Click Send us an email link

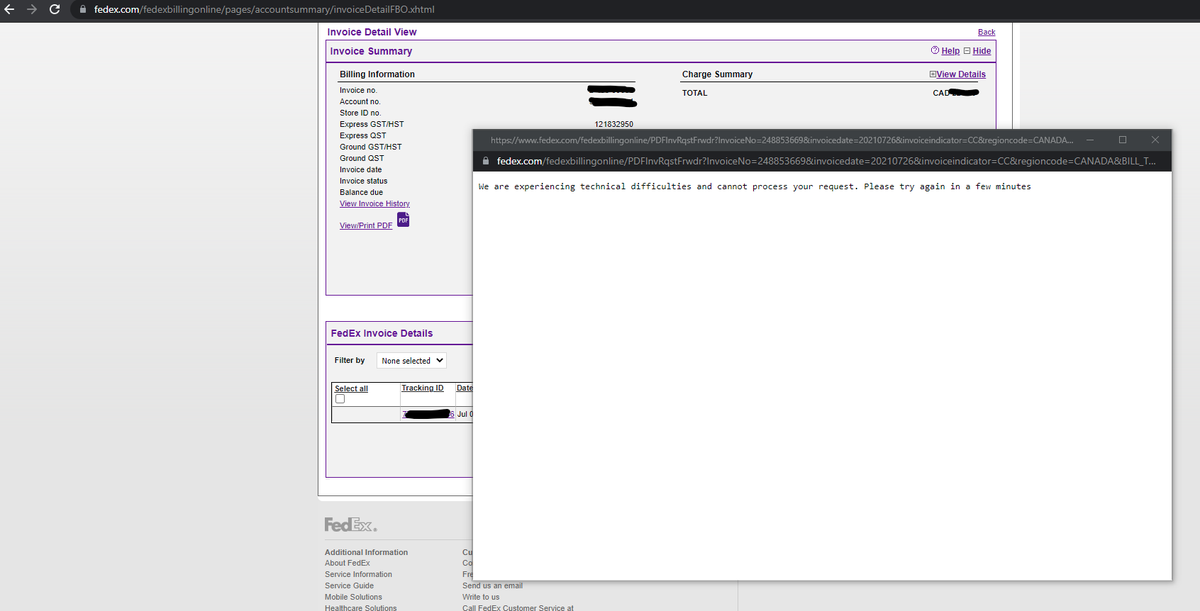tap(492, 586)
